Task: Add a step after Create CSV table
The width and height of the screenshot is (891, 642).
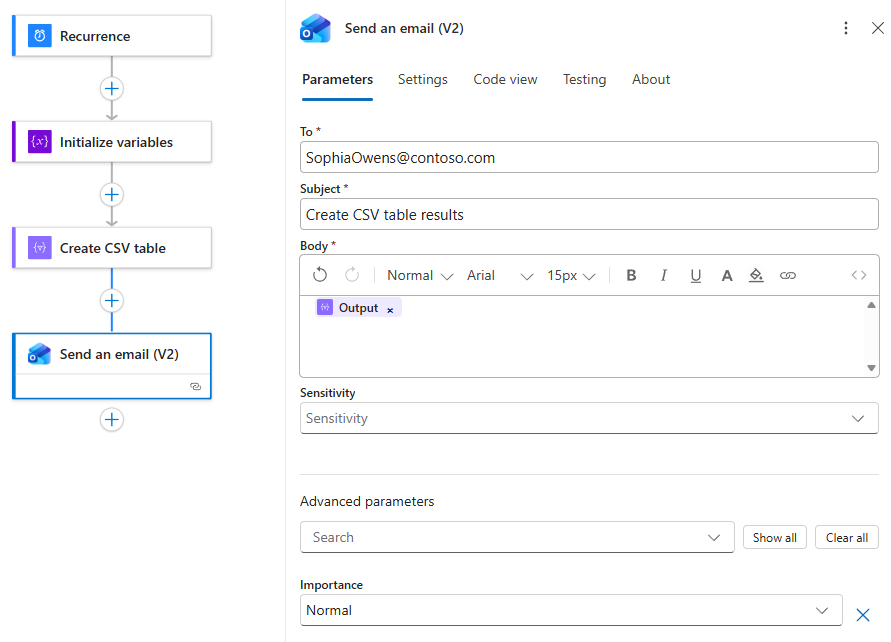Action: coord(112,301)
